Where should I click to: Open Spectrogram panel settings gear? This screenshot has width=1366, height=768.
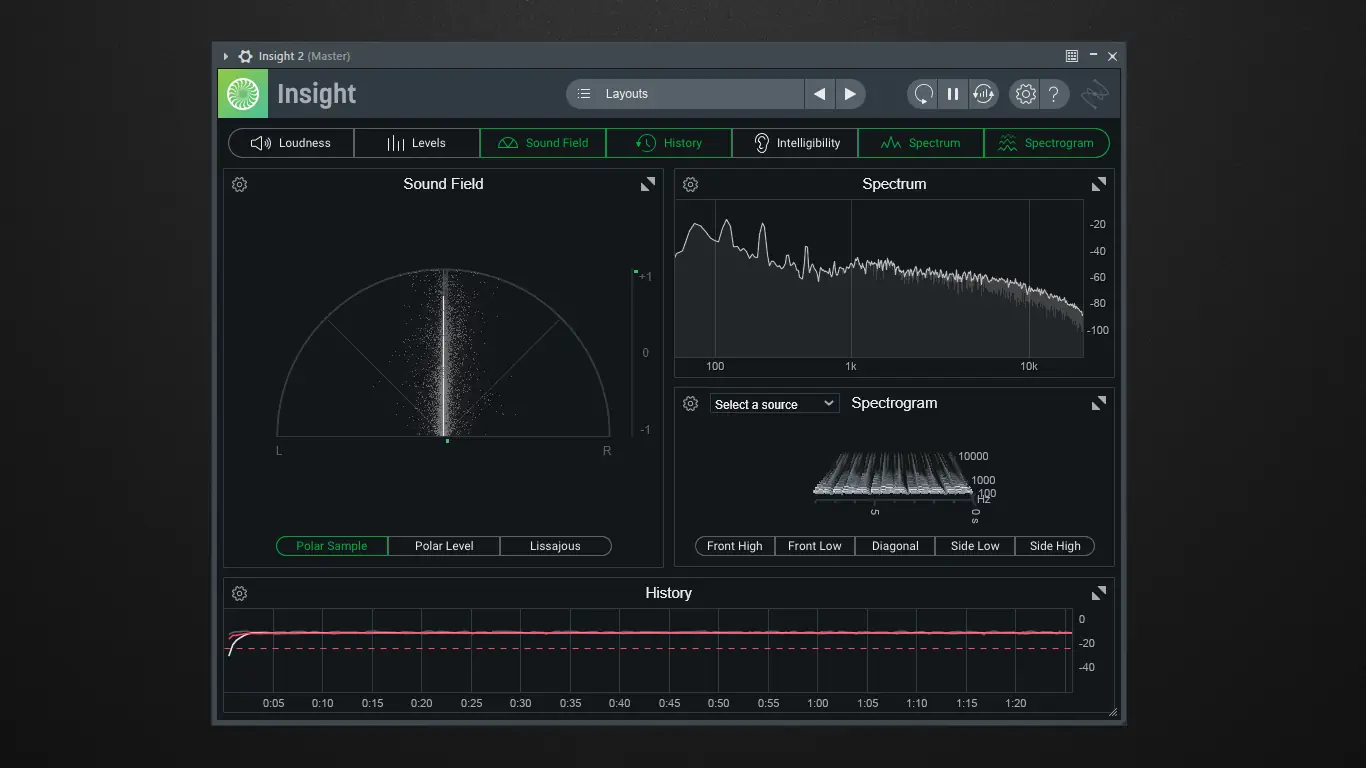691,403
